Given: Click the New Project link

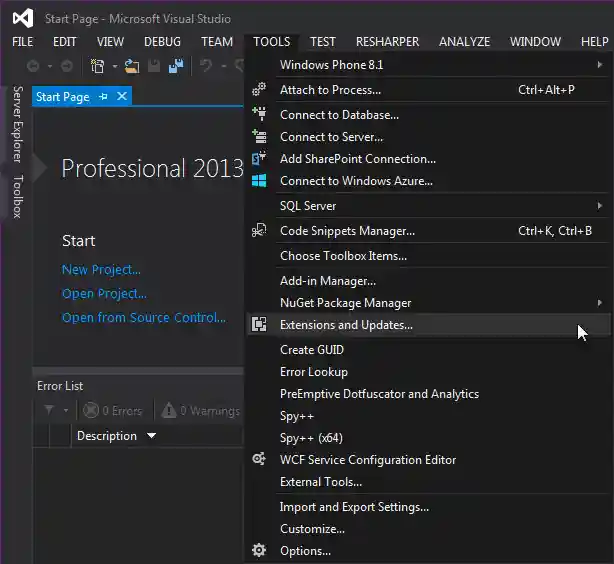Looking at the screenshot, I should click(101, 269).
